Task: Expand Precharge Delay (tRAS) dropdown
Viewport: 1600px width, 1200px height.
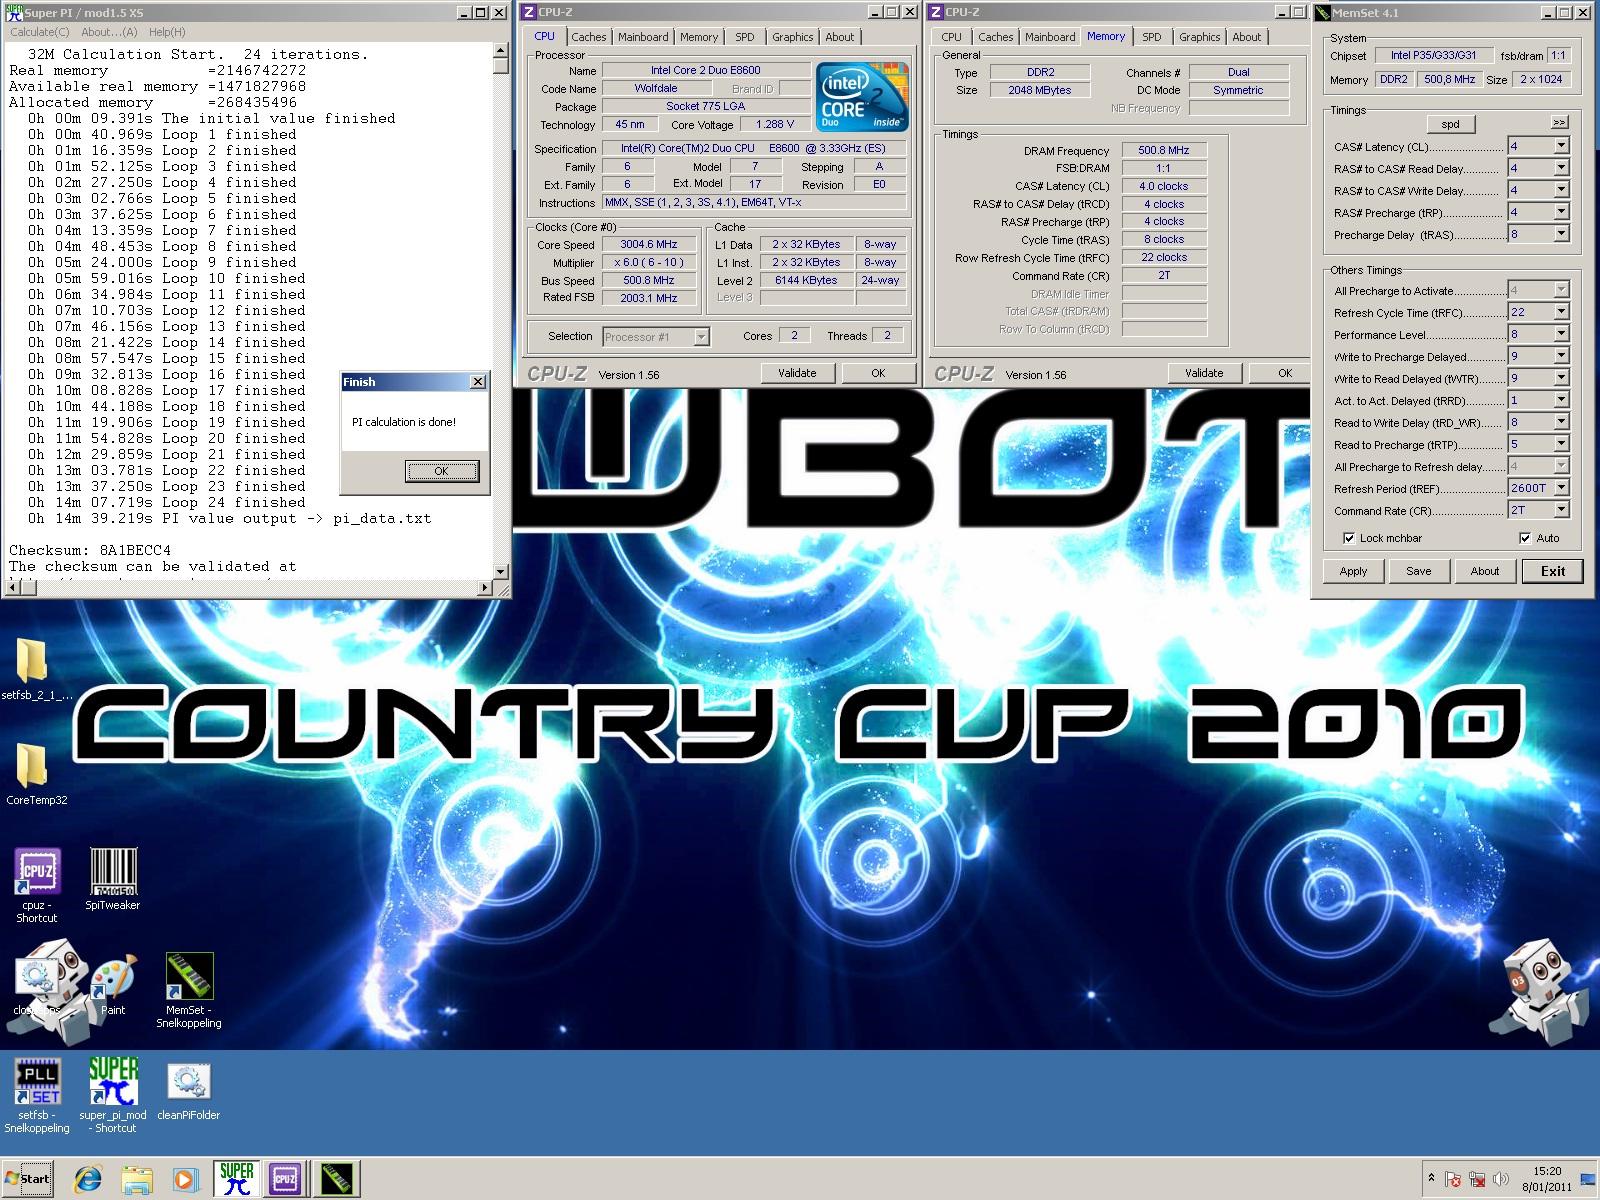Action: pyautogui.click(x=1561, y=234)
